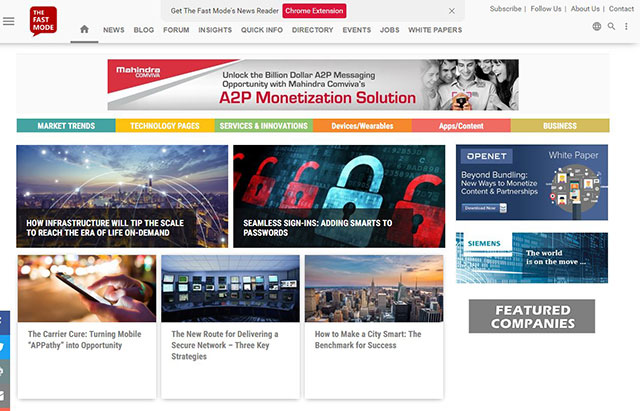
Task: Open How to Make a City Smart title
Action: 368,340
